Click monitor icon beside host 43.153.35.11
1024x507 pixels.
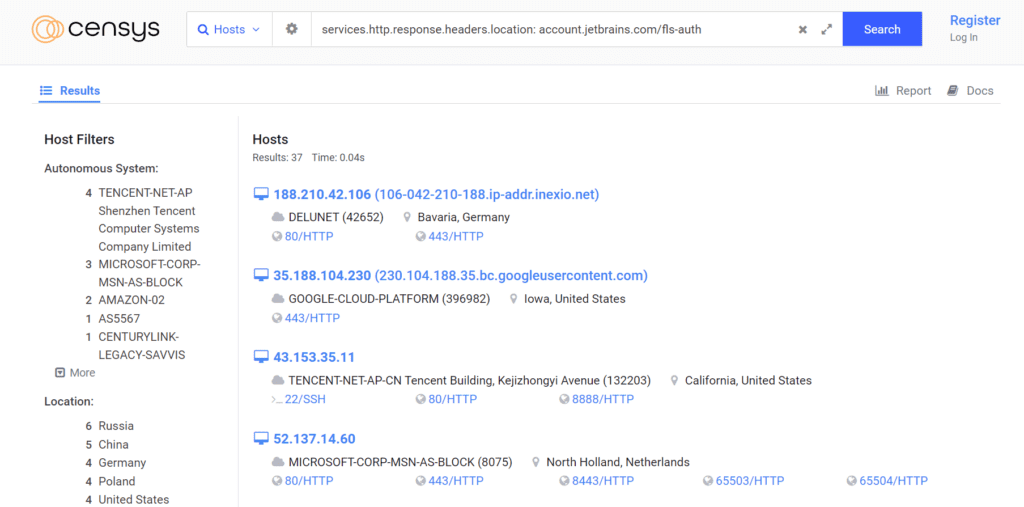[x=261, y=357]
